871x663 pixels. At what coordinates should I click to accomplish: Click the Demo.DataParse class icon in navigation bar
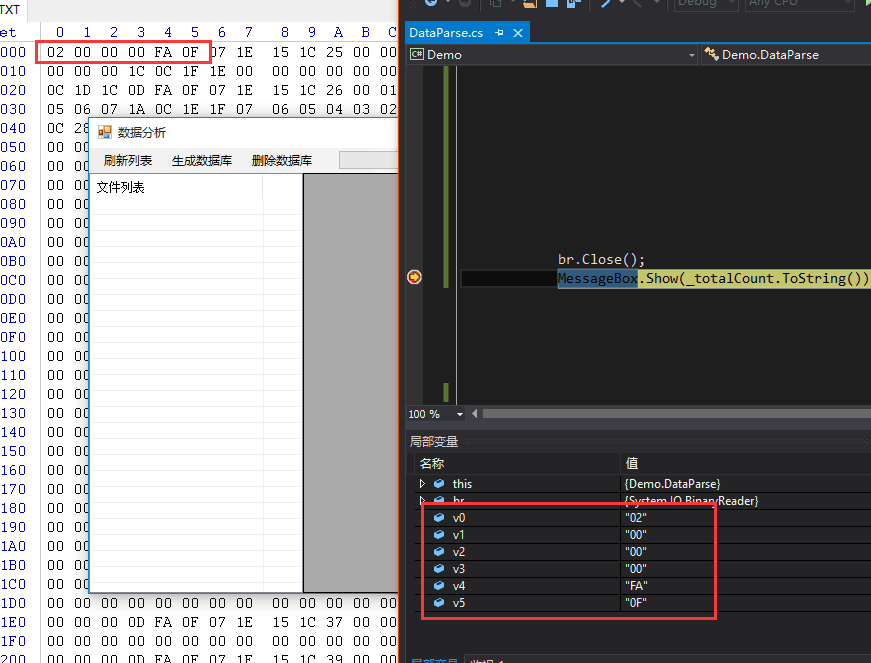[x=712, y=54]
